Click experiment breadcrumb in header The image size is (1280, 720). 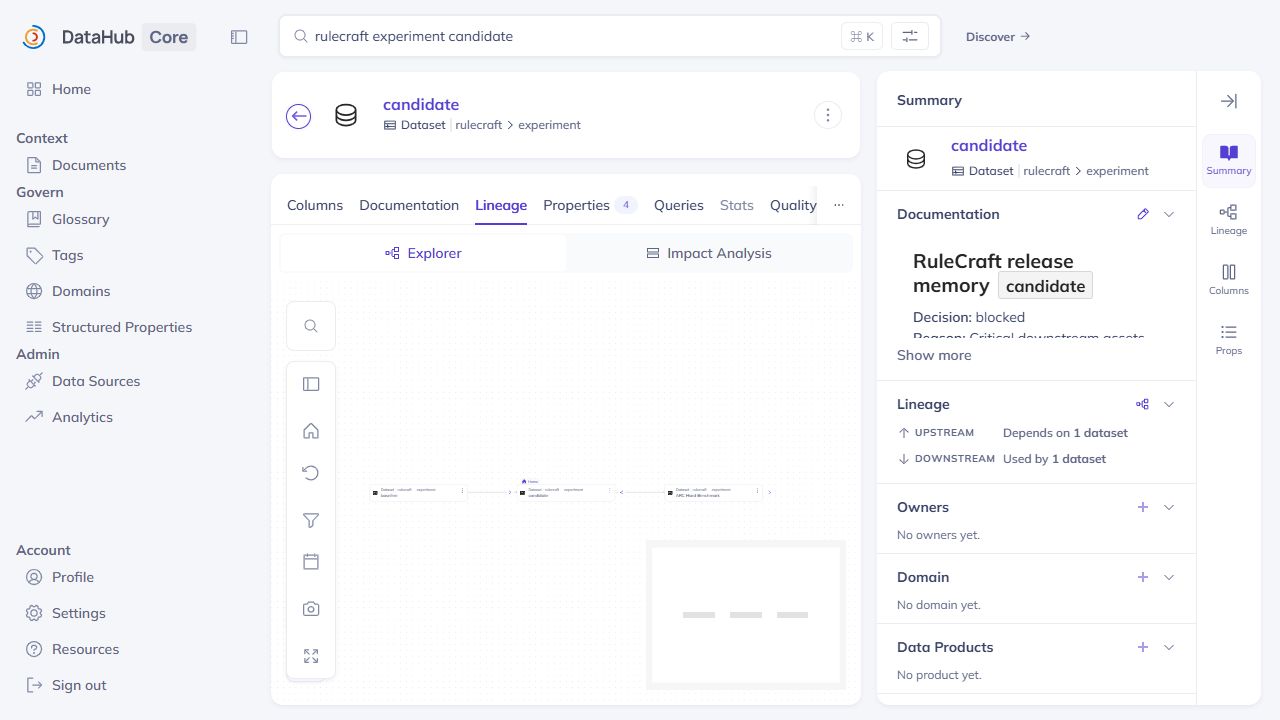(549, 125)
